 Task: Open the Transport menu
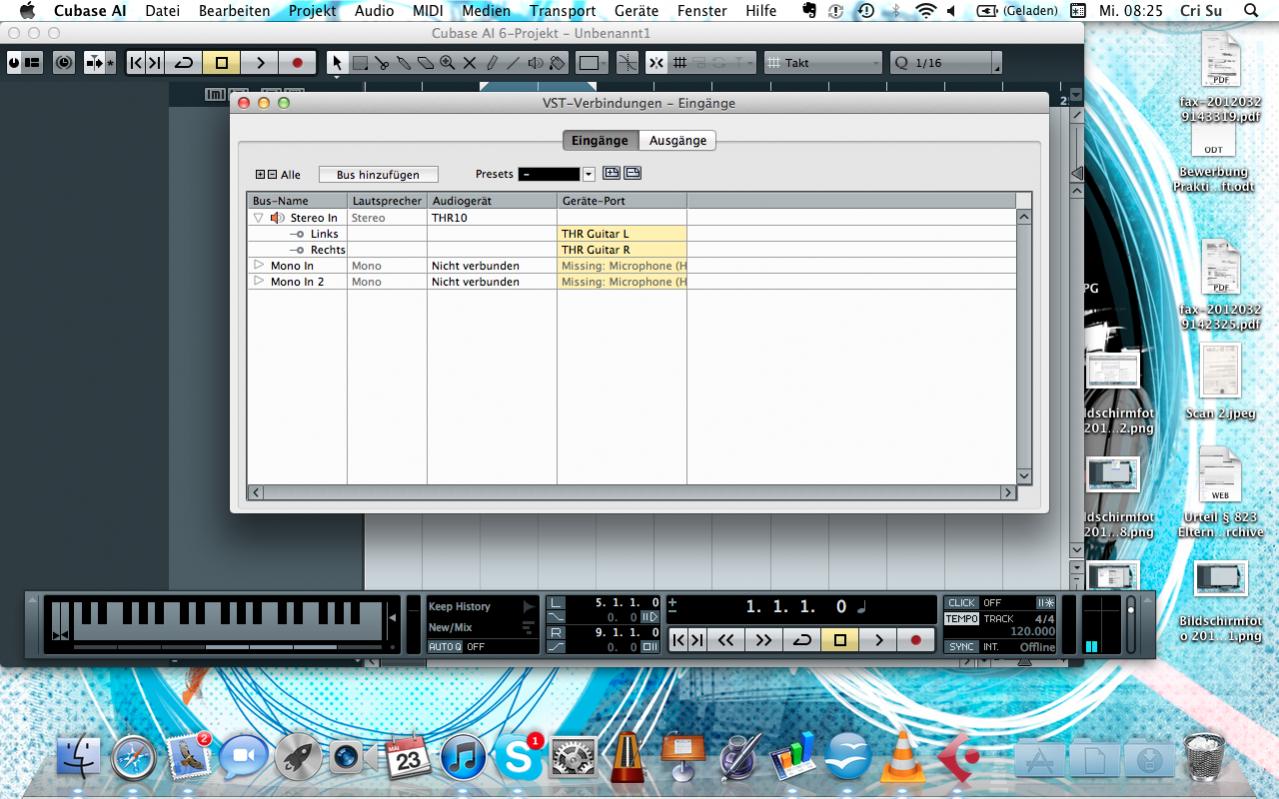[x=562, y=11]
